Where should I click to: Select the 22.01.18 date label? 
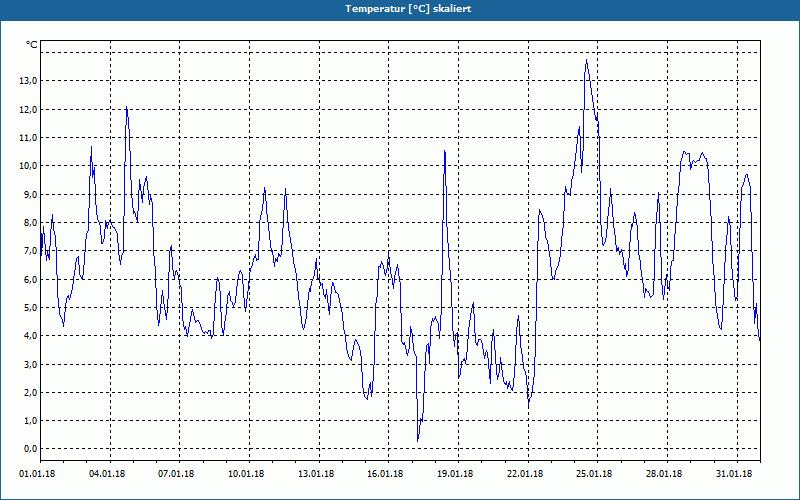tap(525, 473)
